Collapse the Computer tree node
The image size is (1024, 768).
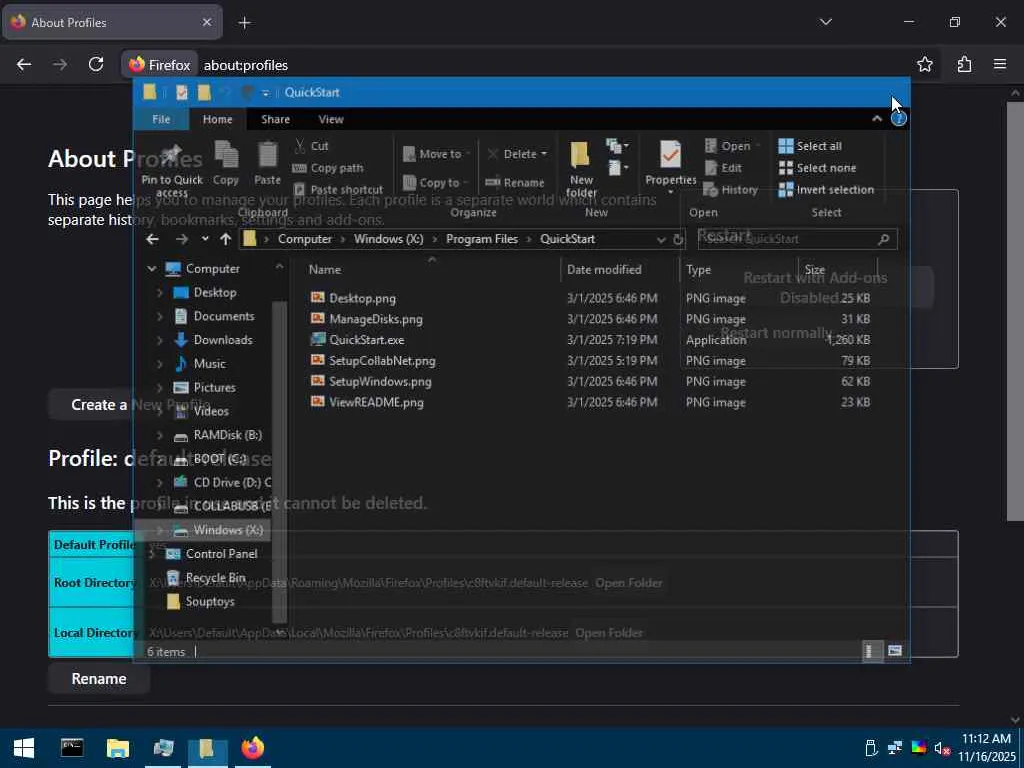pos(152,268)
